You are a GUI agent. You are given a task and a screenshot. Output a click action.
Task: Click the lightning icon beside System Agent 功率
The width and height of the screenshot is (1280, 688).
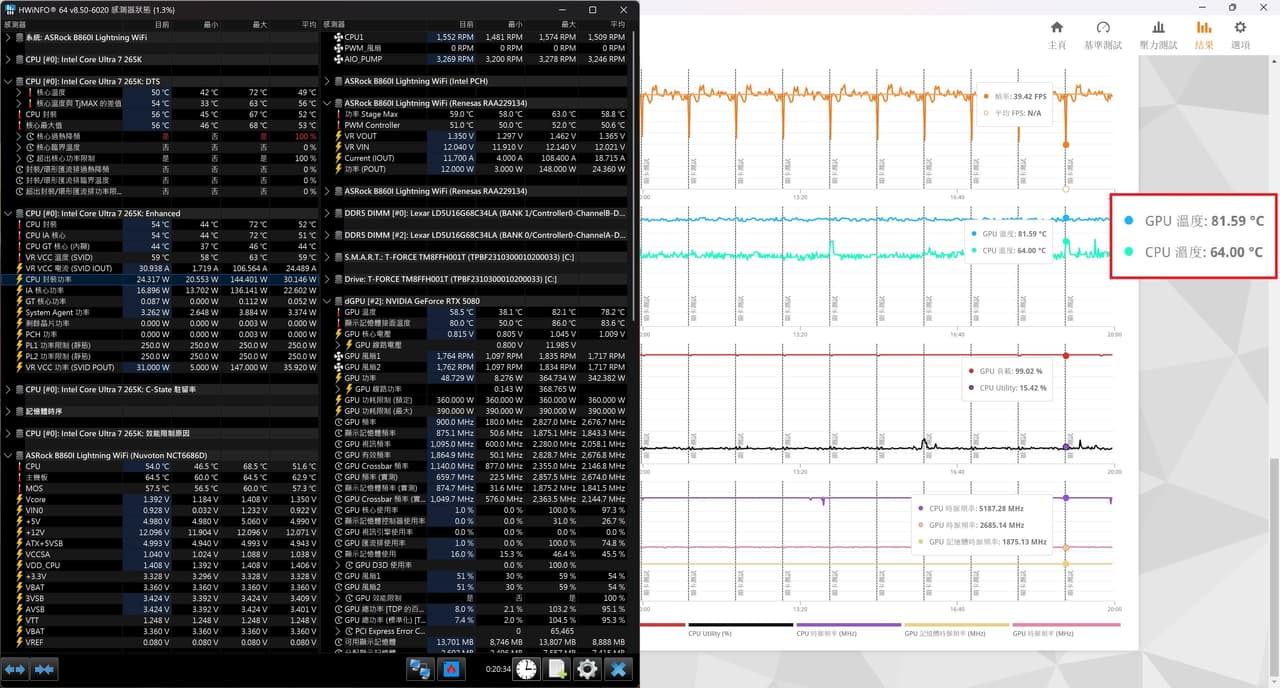point(19,312)
